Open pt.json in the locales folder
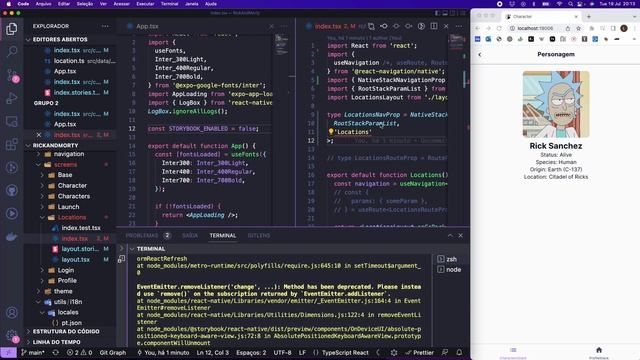The image size is (640, 360). (x=71, y=323)
